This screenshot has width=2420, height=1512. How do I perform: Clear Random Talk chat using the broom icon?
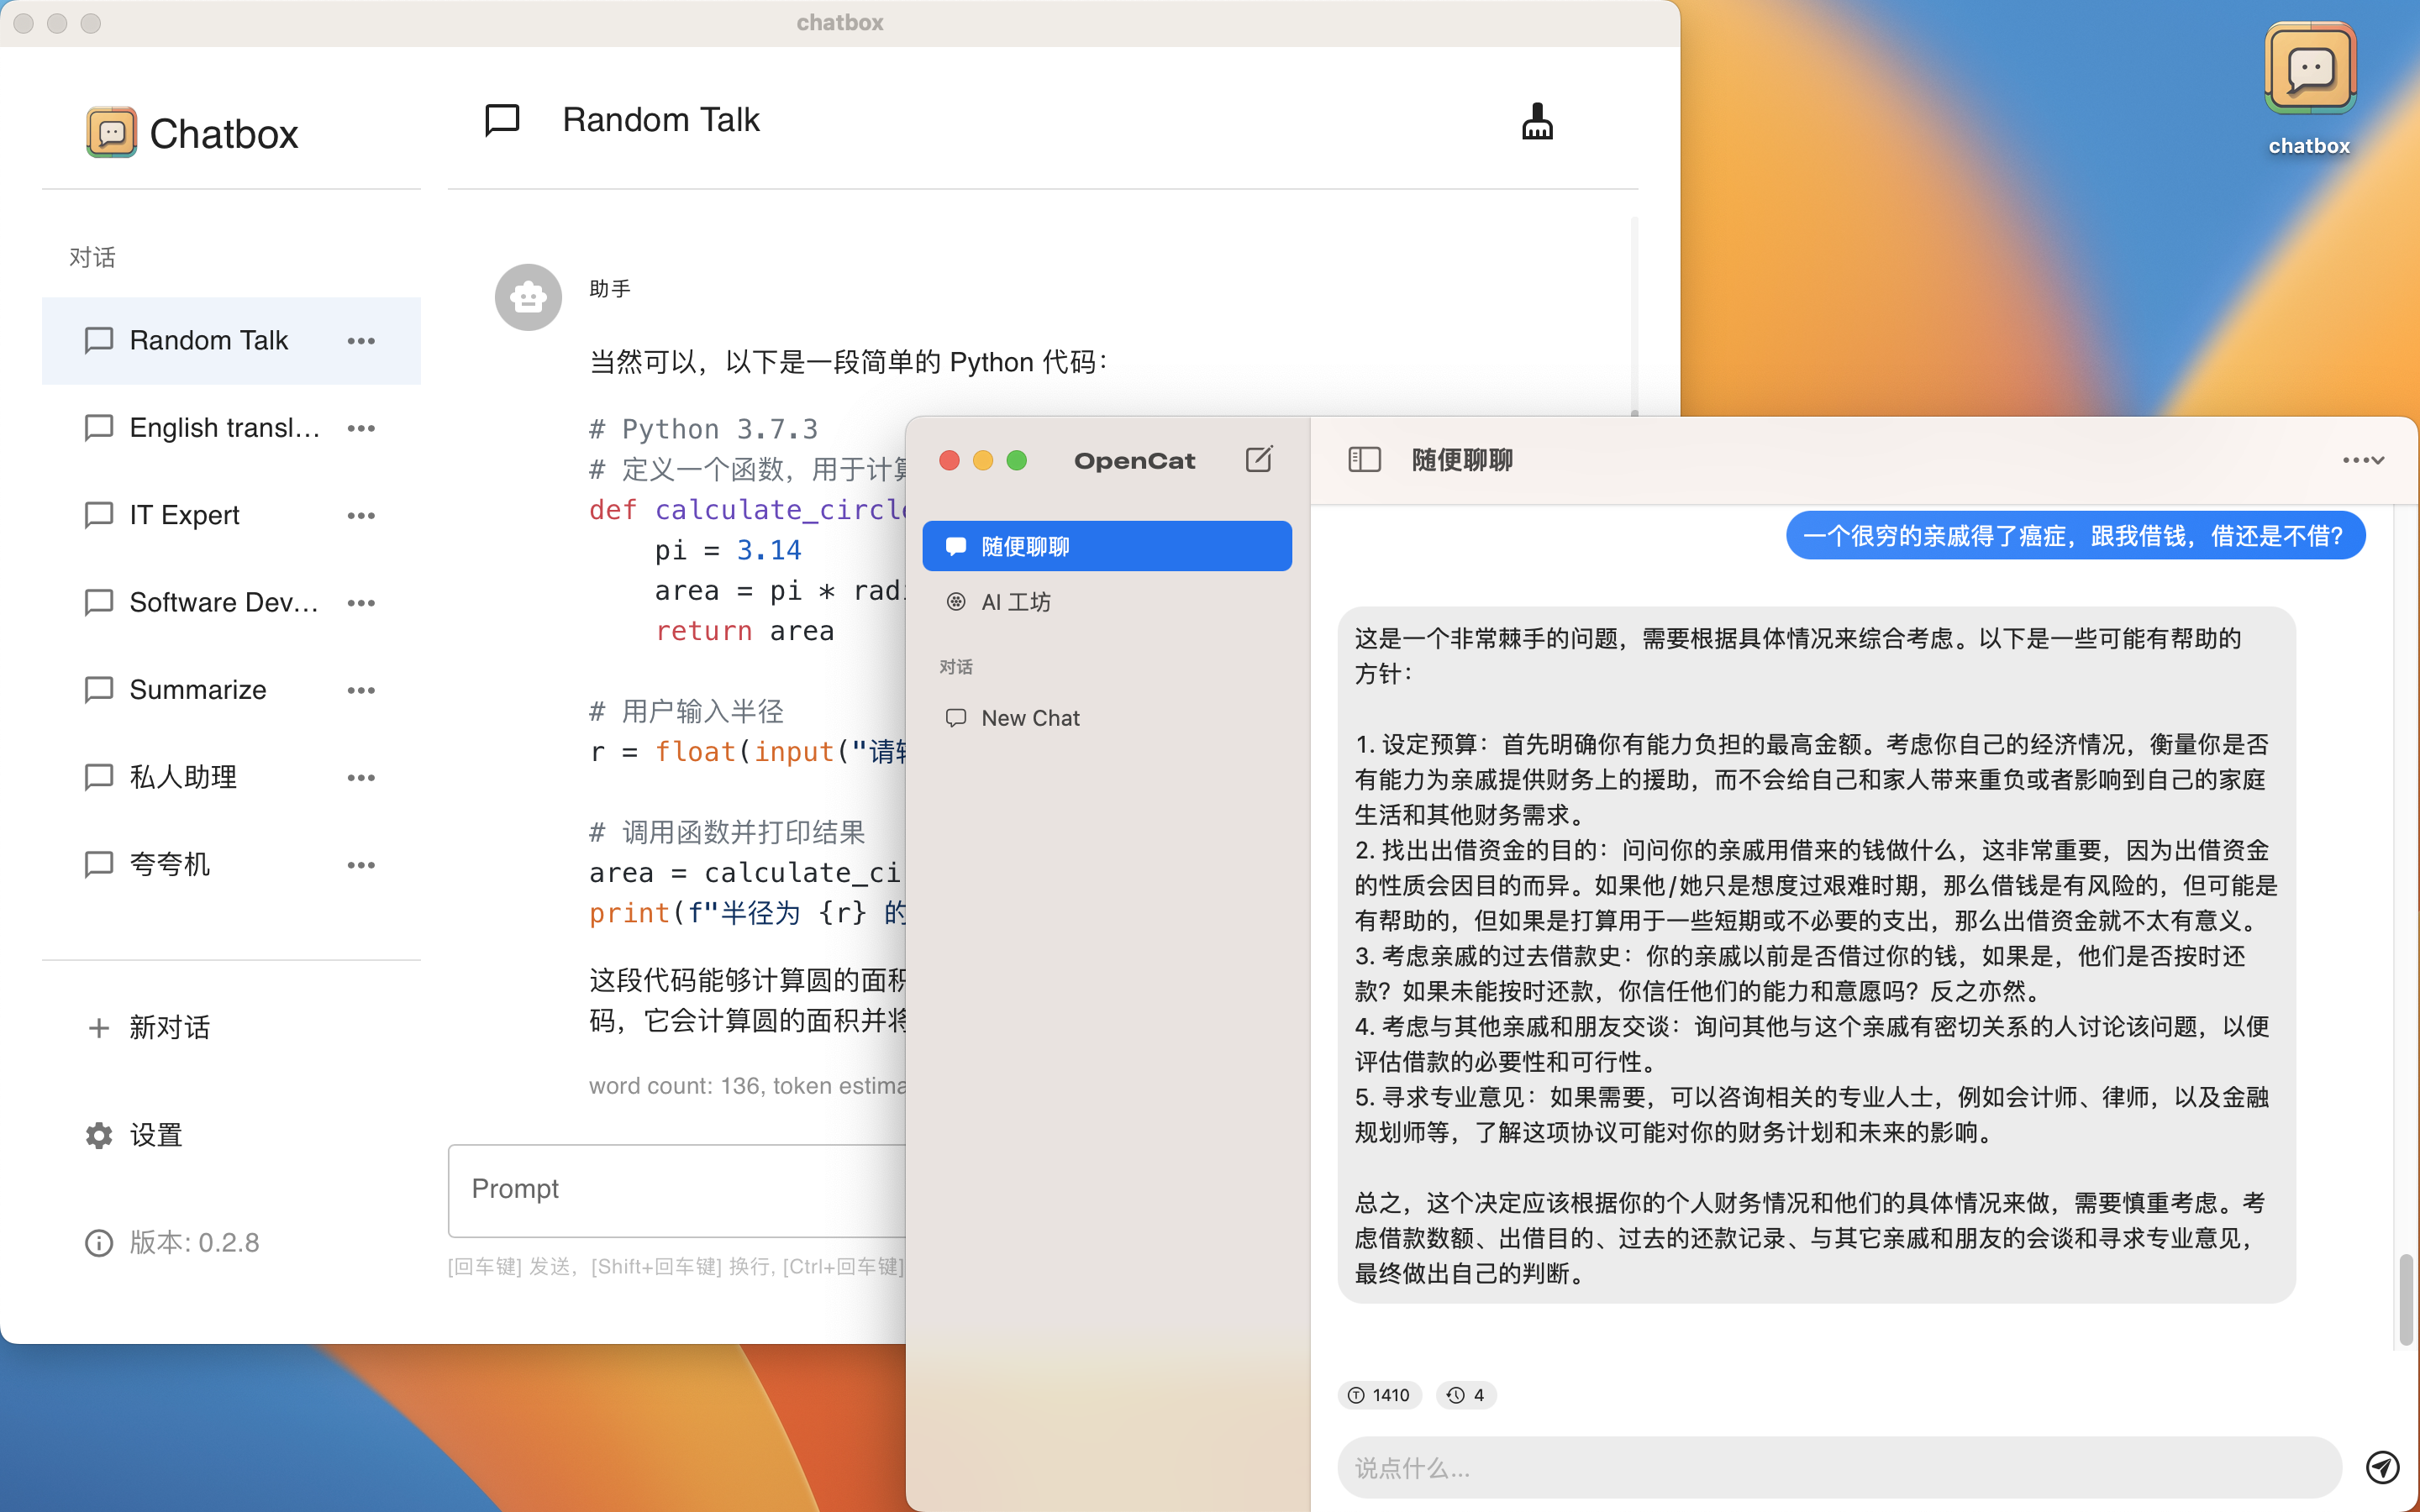point(1535,122)
